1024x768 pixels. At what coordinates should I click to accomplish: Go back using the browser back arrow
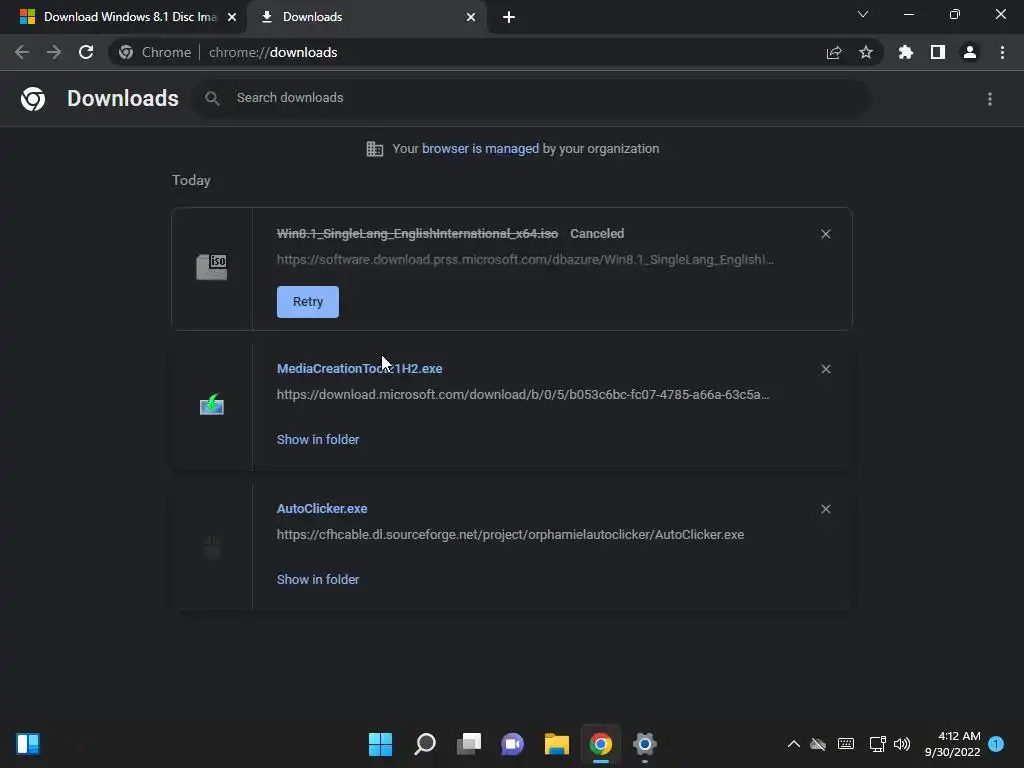(22, 52)
